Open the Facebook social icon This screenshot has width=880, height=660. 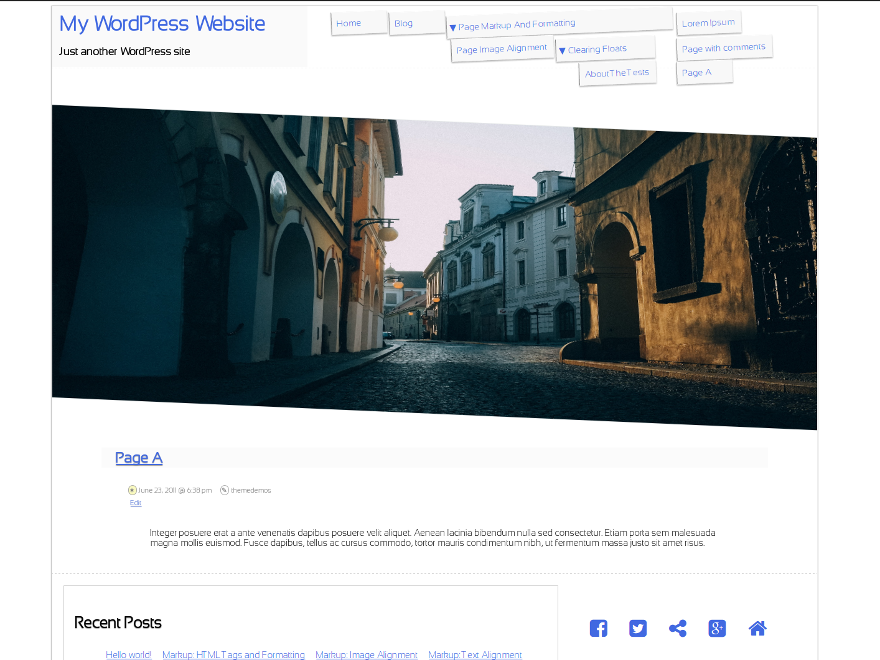tap(598, 628)
